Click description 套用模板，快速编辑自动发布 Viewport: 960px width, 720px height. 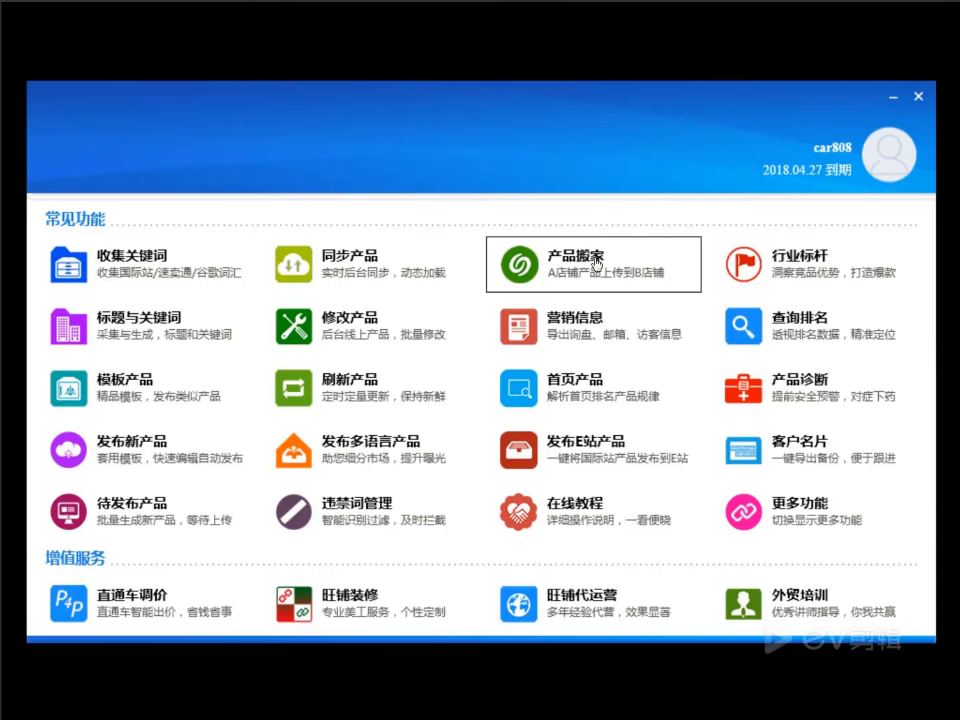click(x=170, y=459)
